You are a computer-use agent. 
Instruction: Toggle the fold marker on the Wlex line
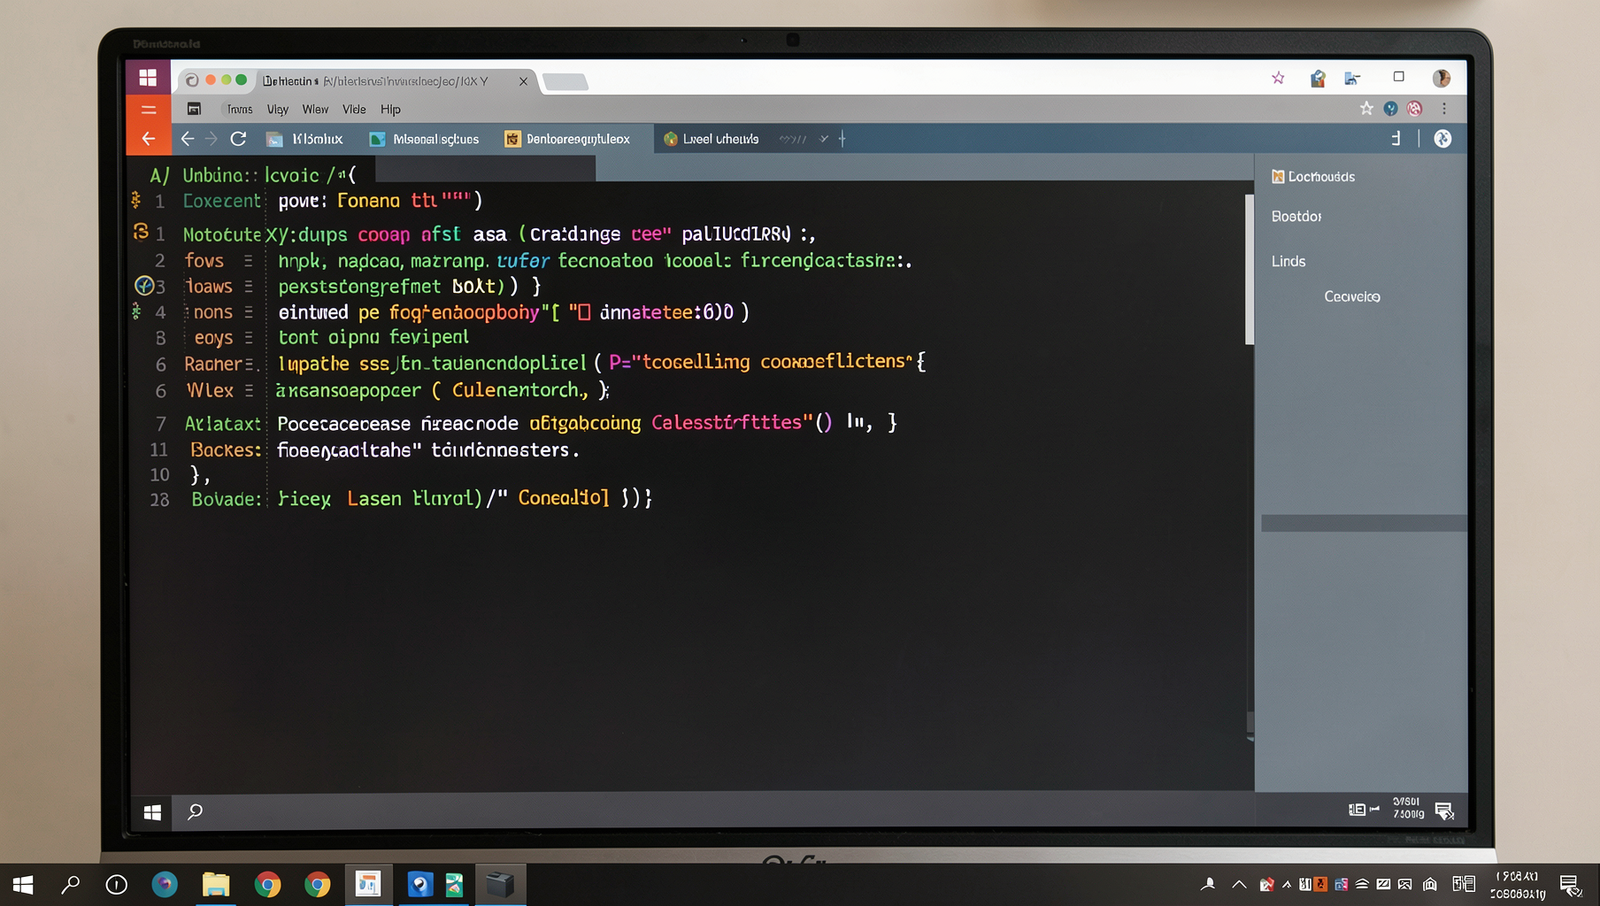(248, 391)
